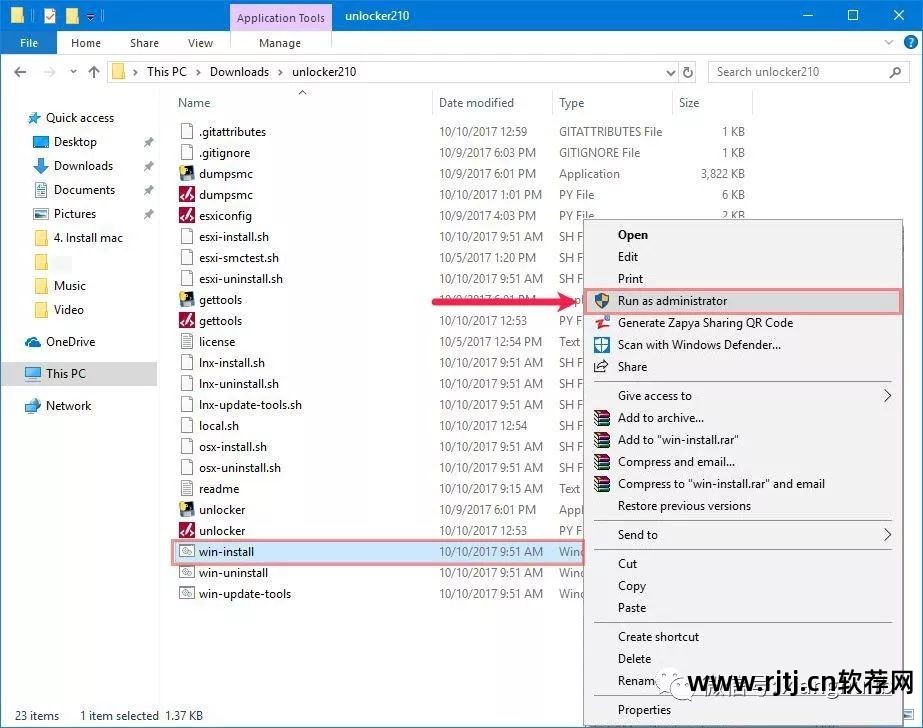Click the chevron after Downloads in path
923x728 pixels.
click(280, 72)
